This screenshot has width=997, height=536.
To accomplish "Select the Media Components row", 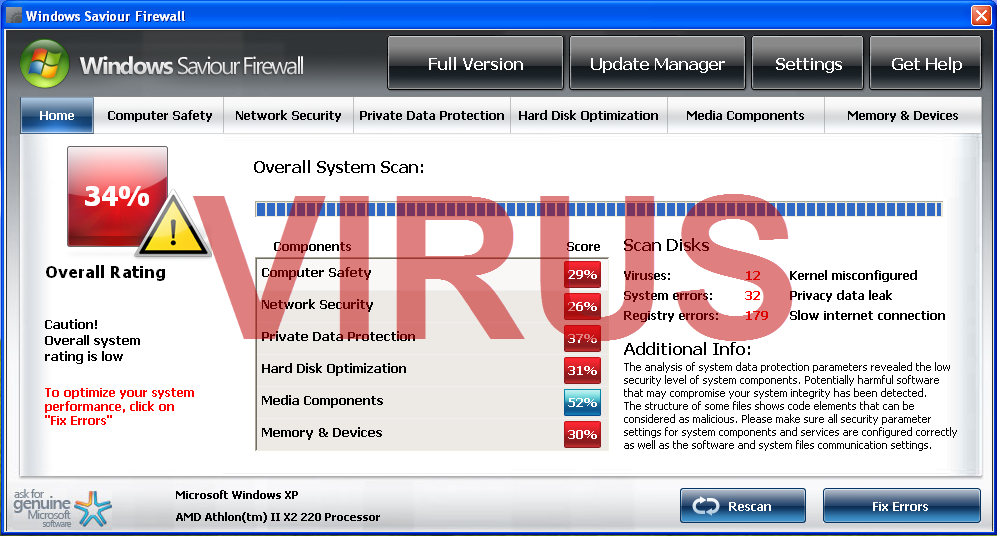I will pos(432,402).
